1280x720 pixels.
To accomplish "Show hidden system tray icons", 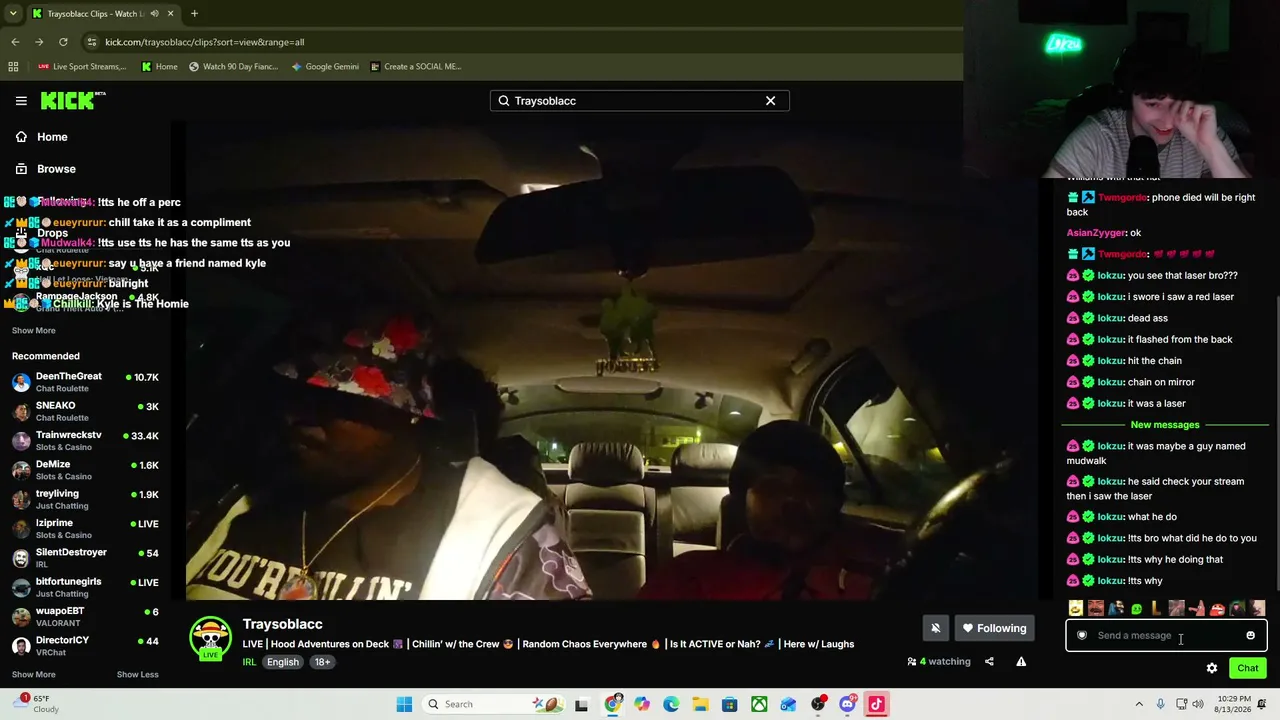I will tap(1139, 704).
